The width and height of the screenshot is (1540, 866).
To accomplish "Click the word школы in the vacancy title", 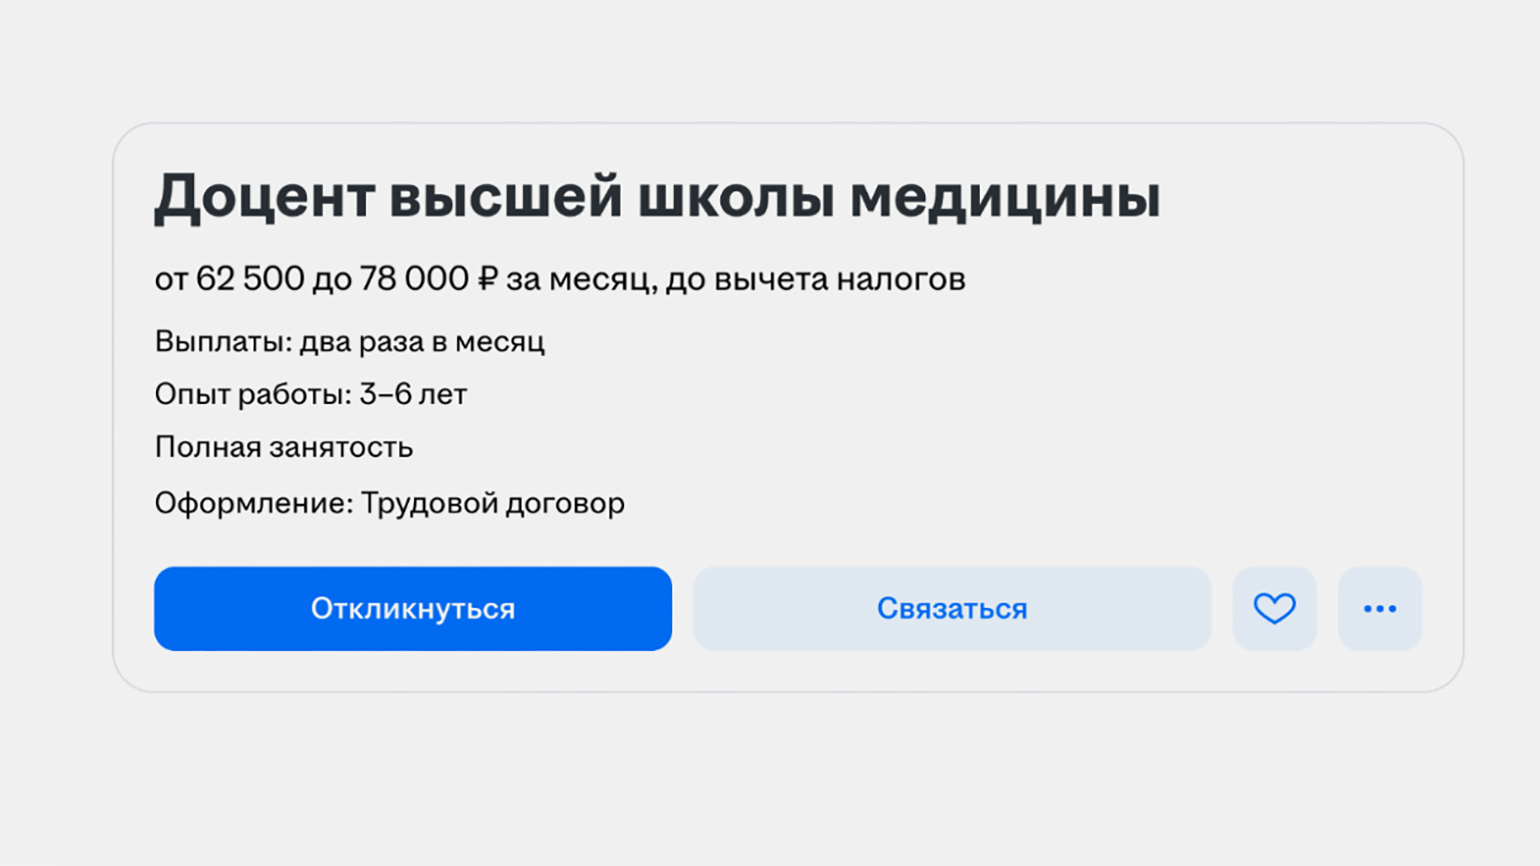I will click(x=736, y=196).
